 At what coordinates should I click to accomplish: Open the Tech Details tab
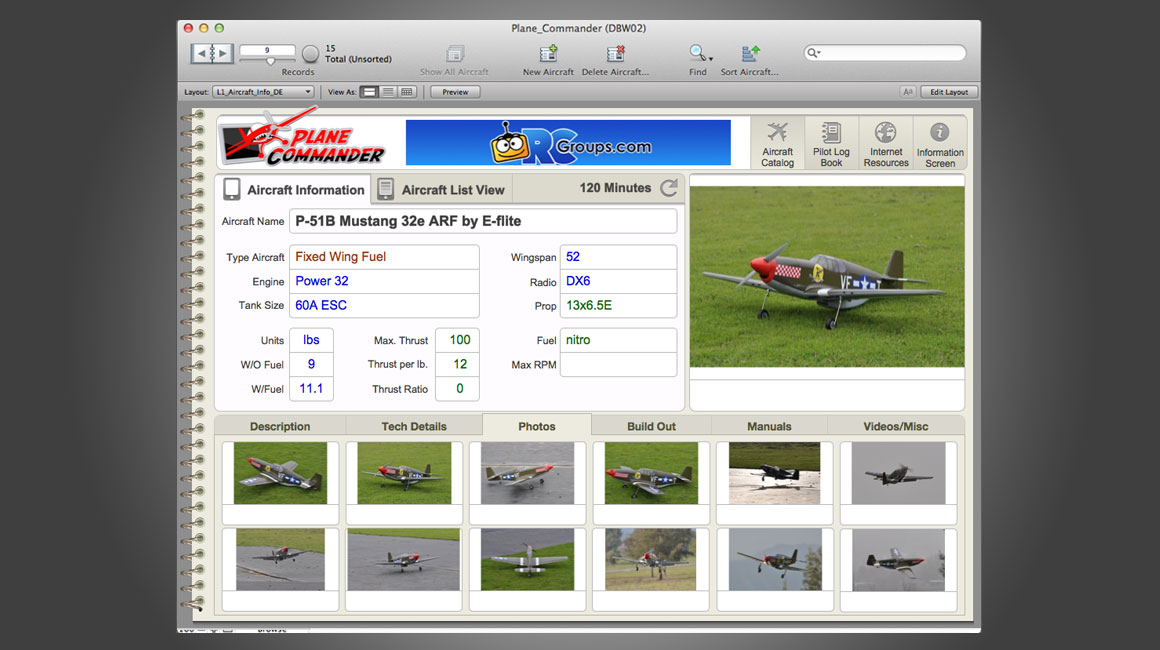coord(414,427)
